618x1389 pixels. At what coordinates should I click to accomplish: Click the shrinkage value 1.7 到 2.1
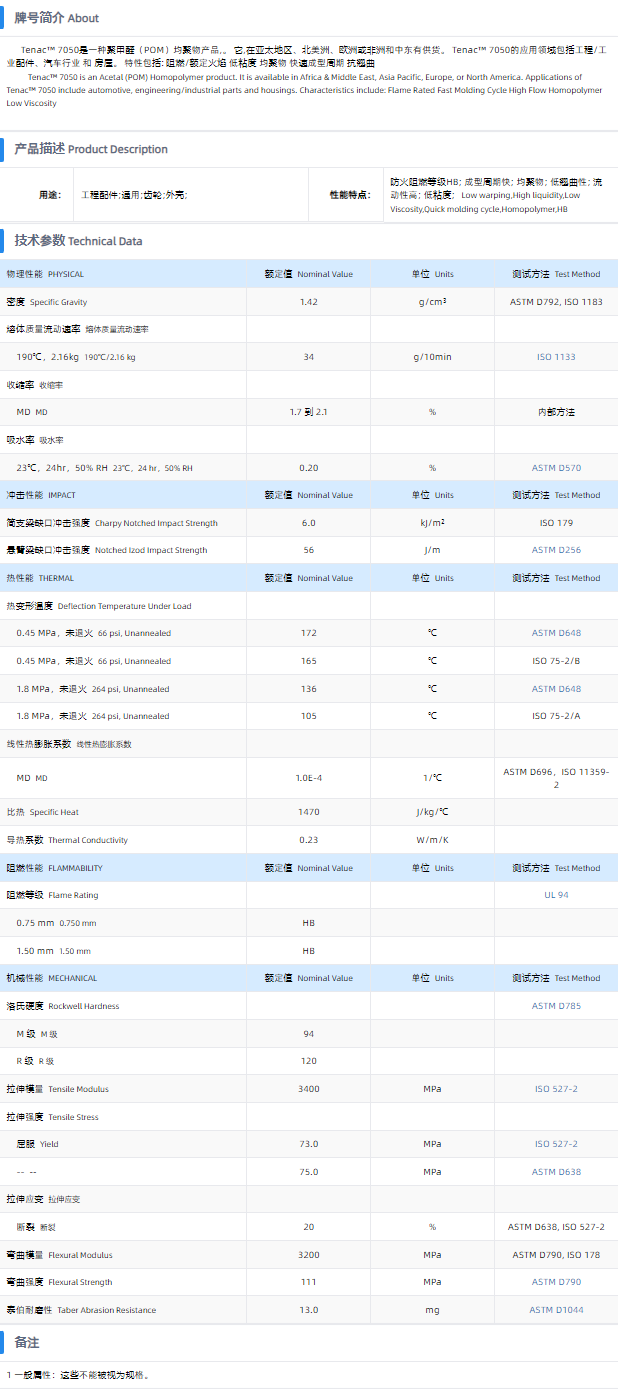tap(309, 412)
